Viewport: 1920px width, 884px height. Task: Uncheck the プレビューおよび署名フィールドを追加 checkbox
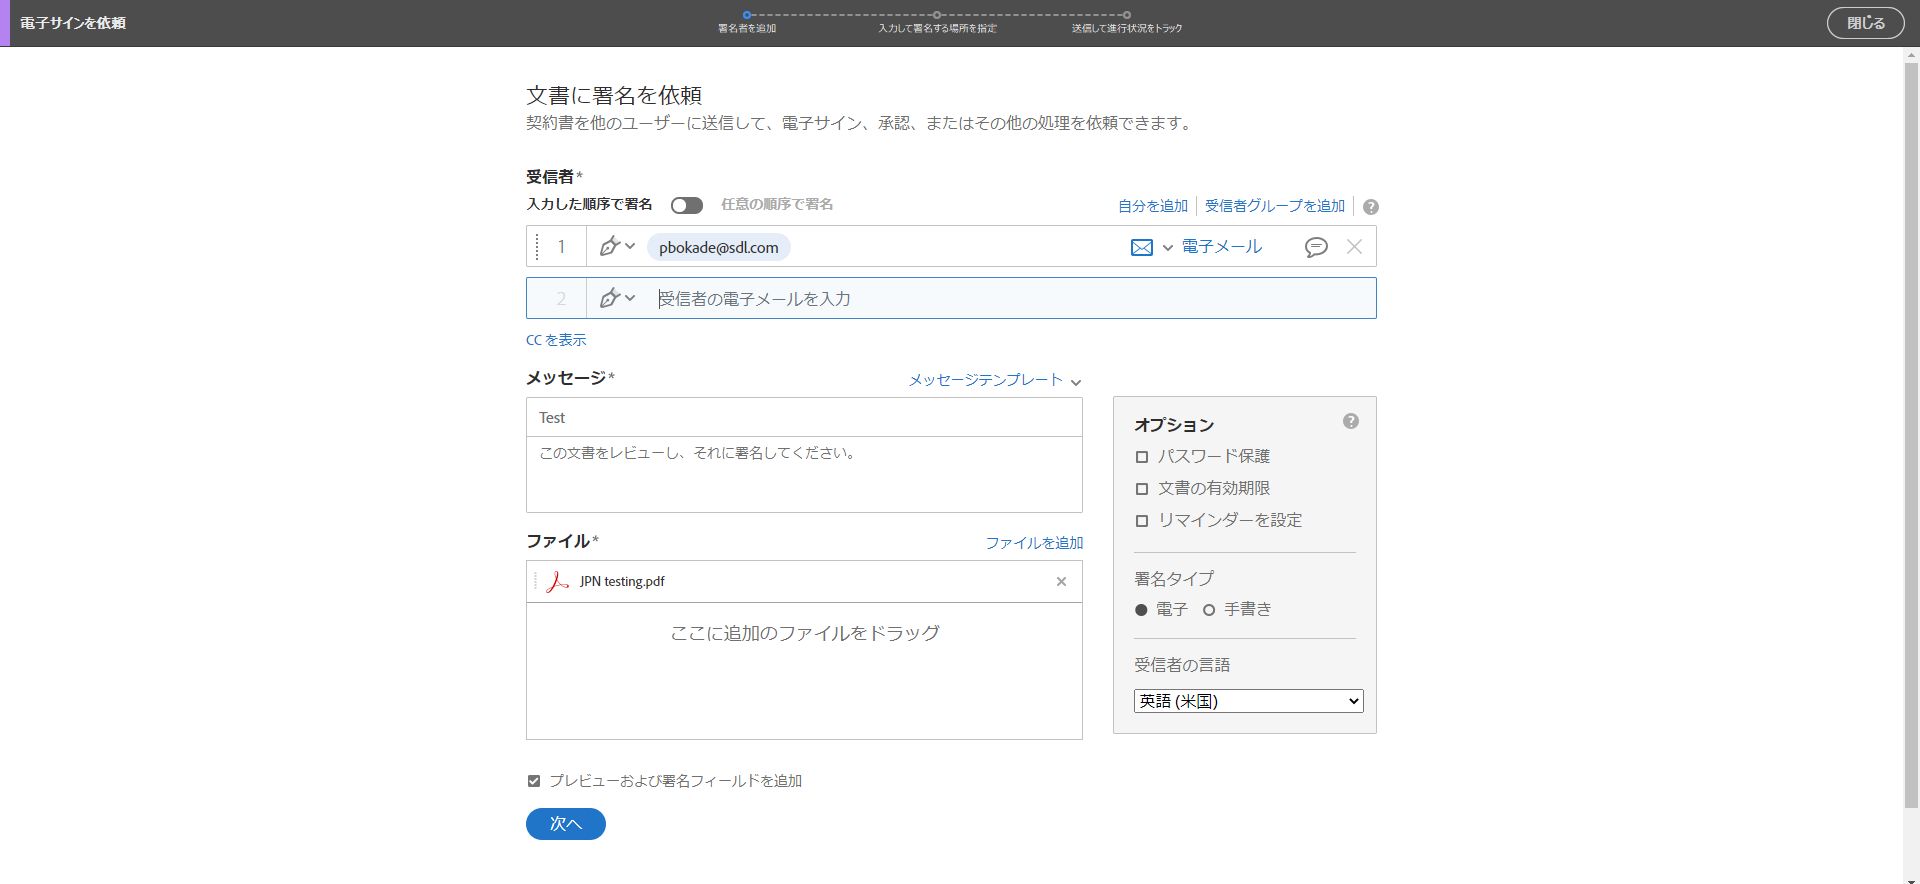[534, 781]
